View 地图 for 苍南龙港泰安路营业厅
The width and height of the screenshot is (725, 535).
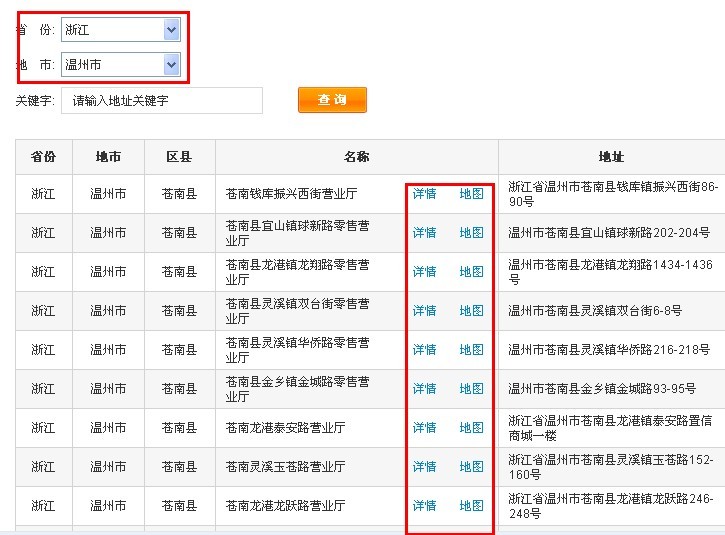(x=471, y=428)
